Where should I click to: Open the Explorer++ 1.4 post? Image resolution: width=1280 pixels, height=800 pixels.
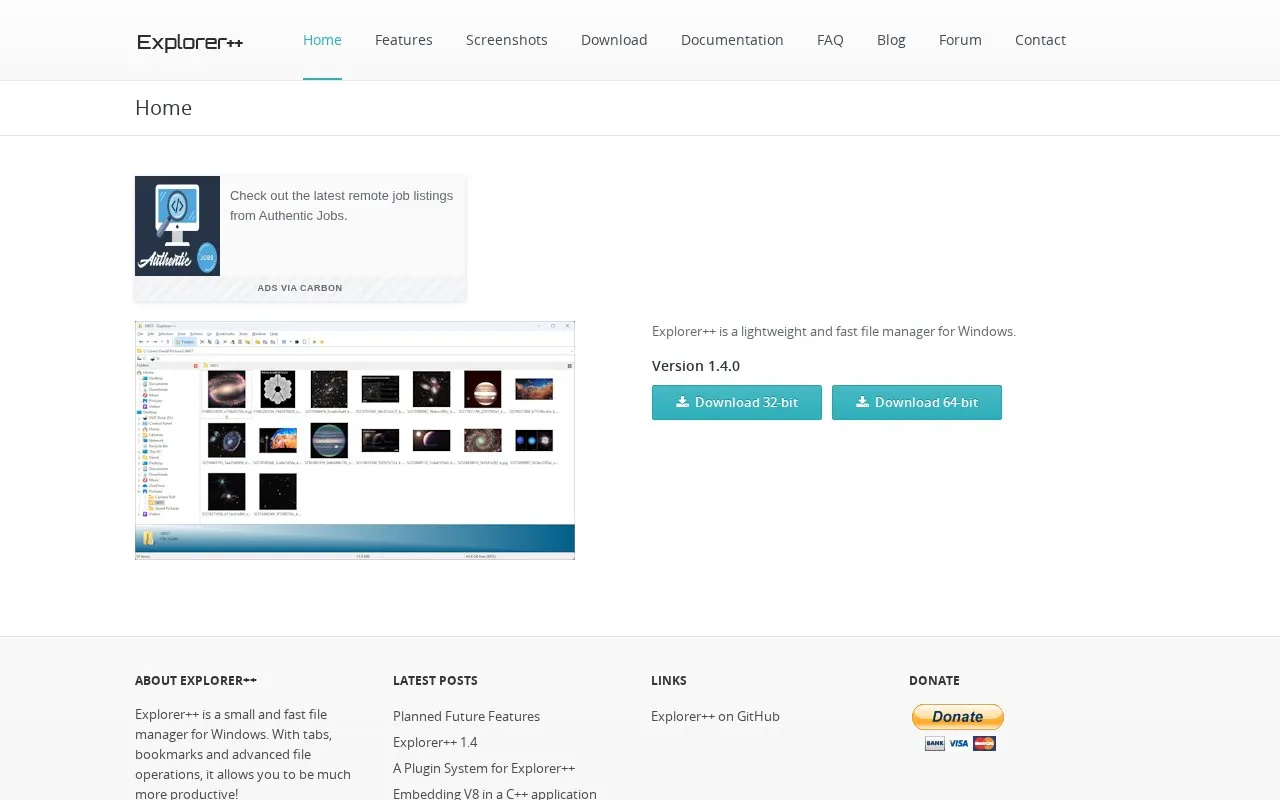click(435, 742)
